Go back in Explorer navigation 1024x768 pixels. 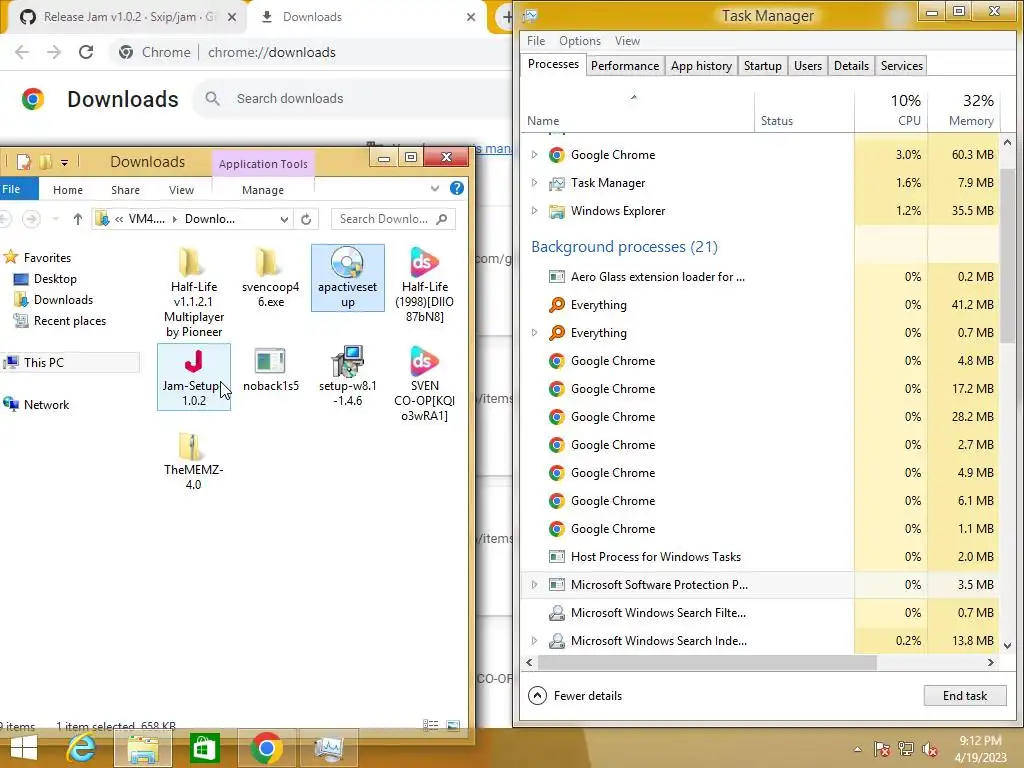coord(5,219)
